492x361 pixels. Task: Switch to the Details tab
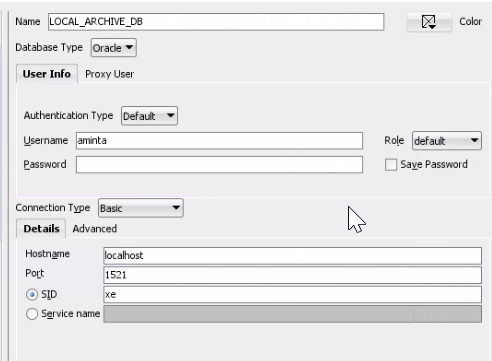click(x=41, y=229)
